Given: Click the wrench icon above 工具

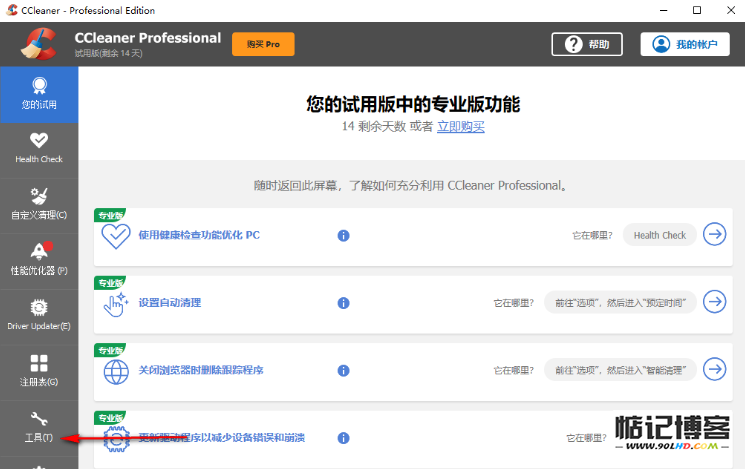Looking at the screenshot, I should (39, 419).
